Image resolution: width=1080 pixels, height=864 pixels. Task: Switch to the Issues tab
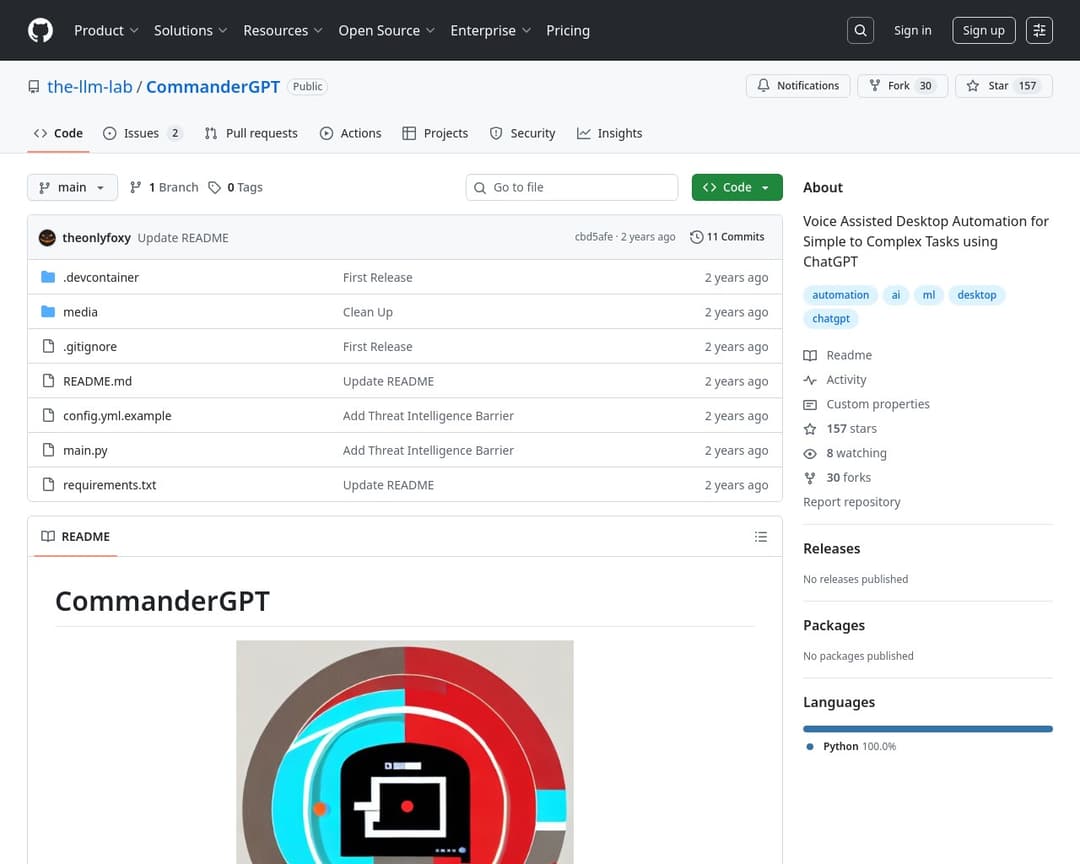coord(141,134)
